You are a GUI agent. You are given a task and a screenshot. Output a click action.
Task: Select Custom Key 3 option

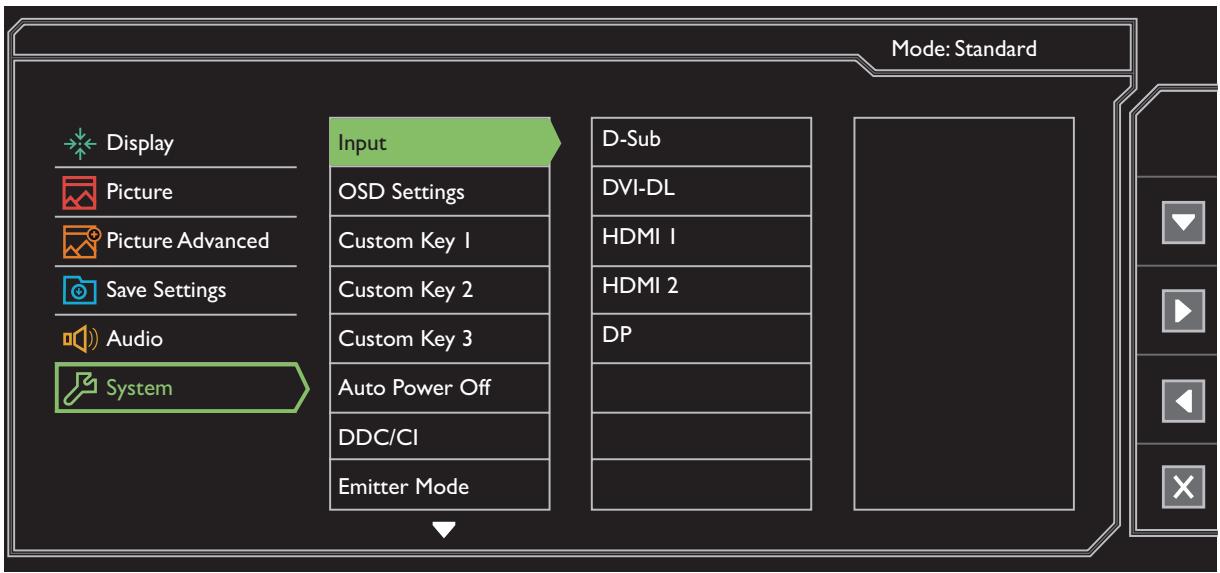pyautogui.click(x=440, y=338)
